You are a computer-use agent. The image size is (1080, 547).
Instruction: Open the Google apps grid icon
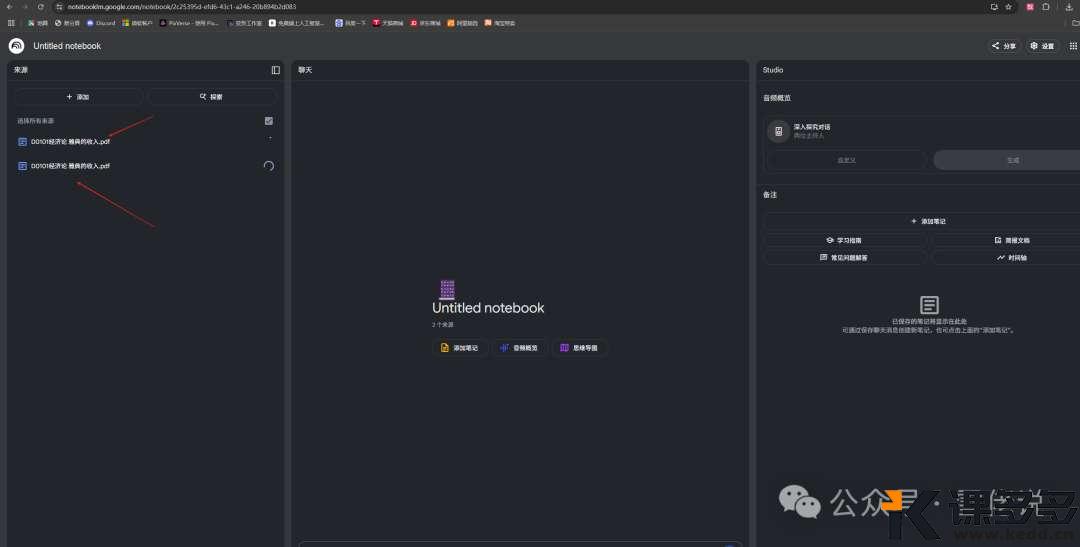(11, 22)
